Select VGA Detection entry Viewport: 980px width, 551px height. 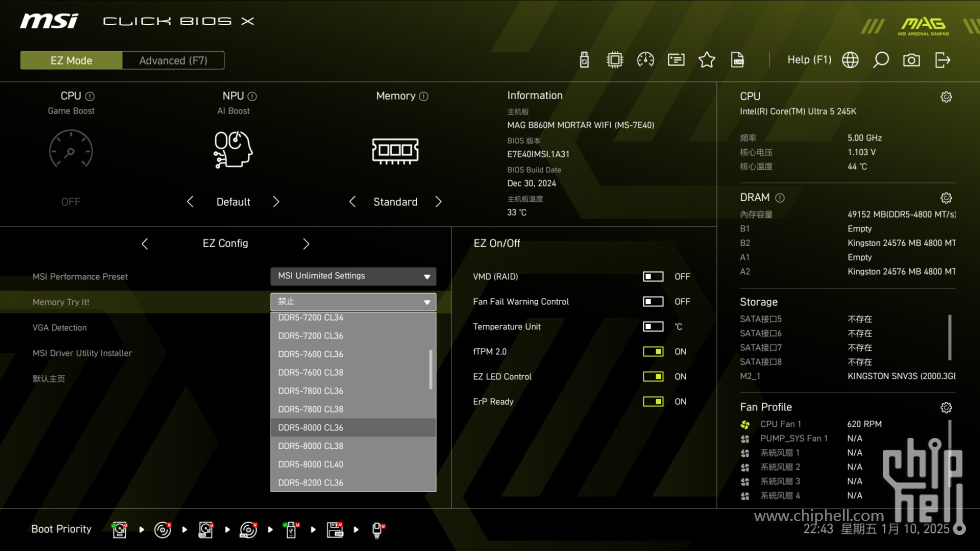(59, 328)
